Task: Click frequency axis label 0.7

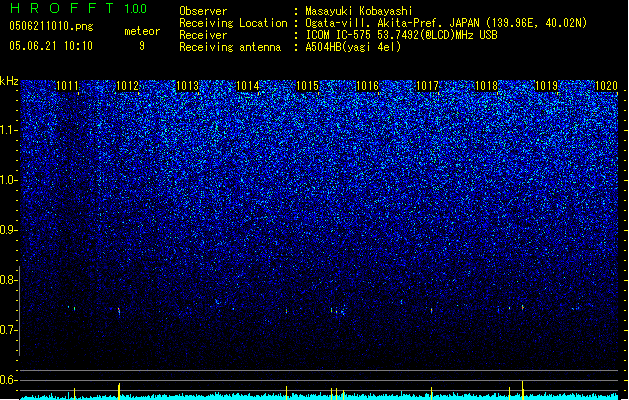Action: [9, 330]
